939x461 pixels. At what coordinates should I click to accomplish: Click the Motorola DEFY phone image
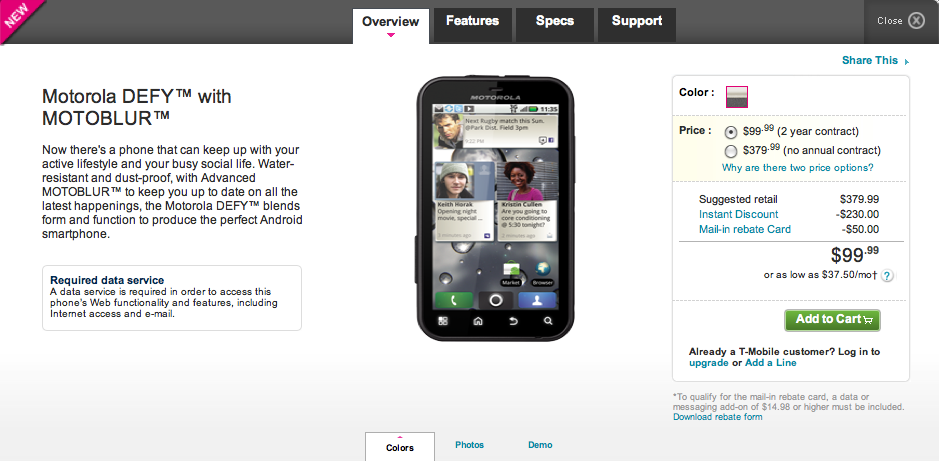(x=495, y=208)
